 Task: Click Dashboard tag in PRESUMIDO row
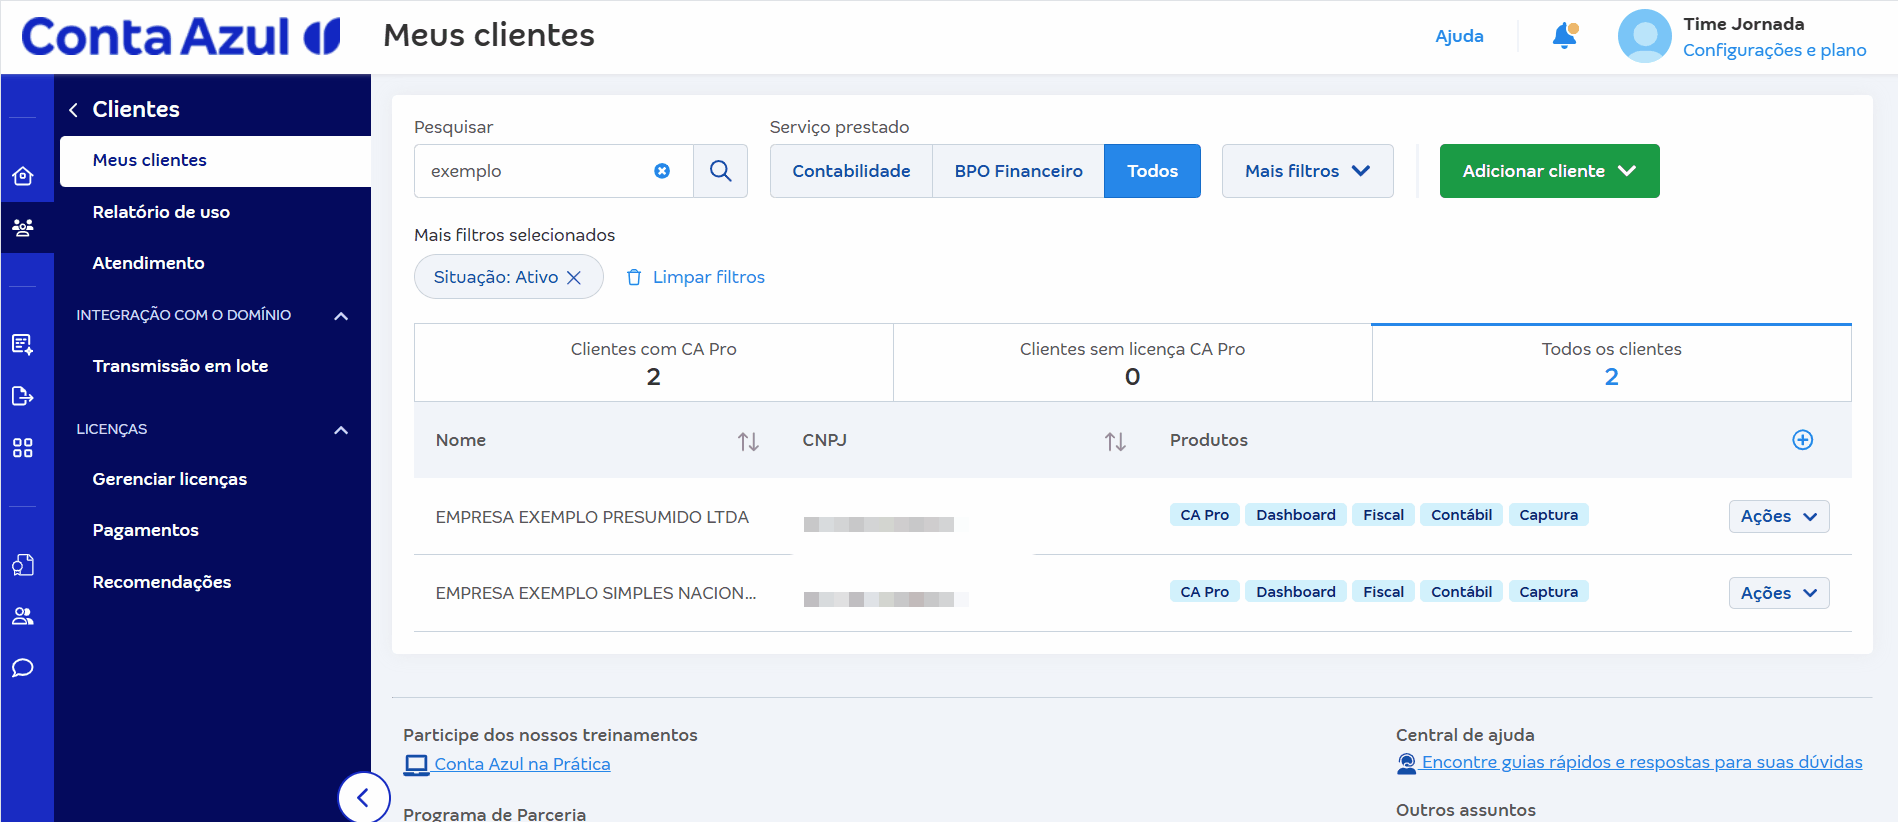click(x=1296, y=515)
